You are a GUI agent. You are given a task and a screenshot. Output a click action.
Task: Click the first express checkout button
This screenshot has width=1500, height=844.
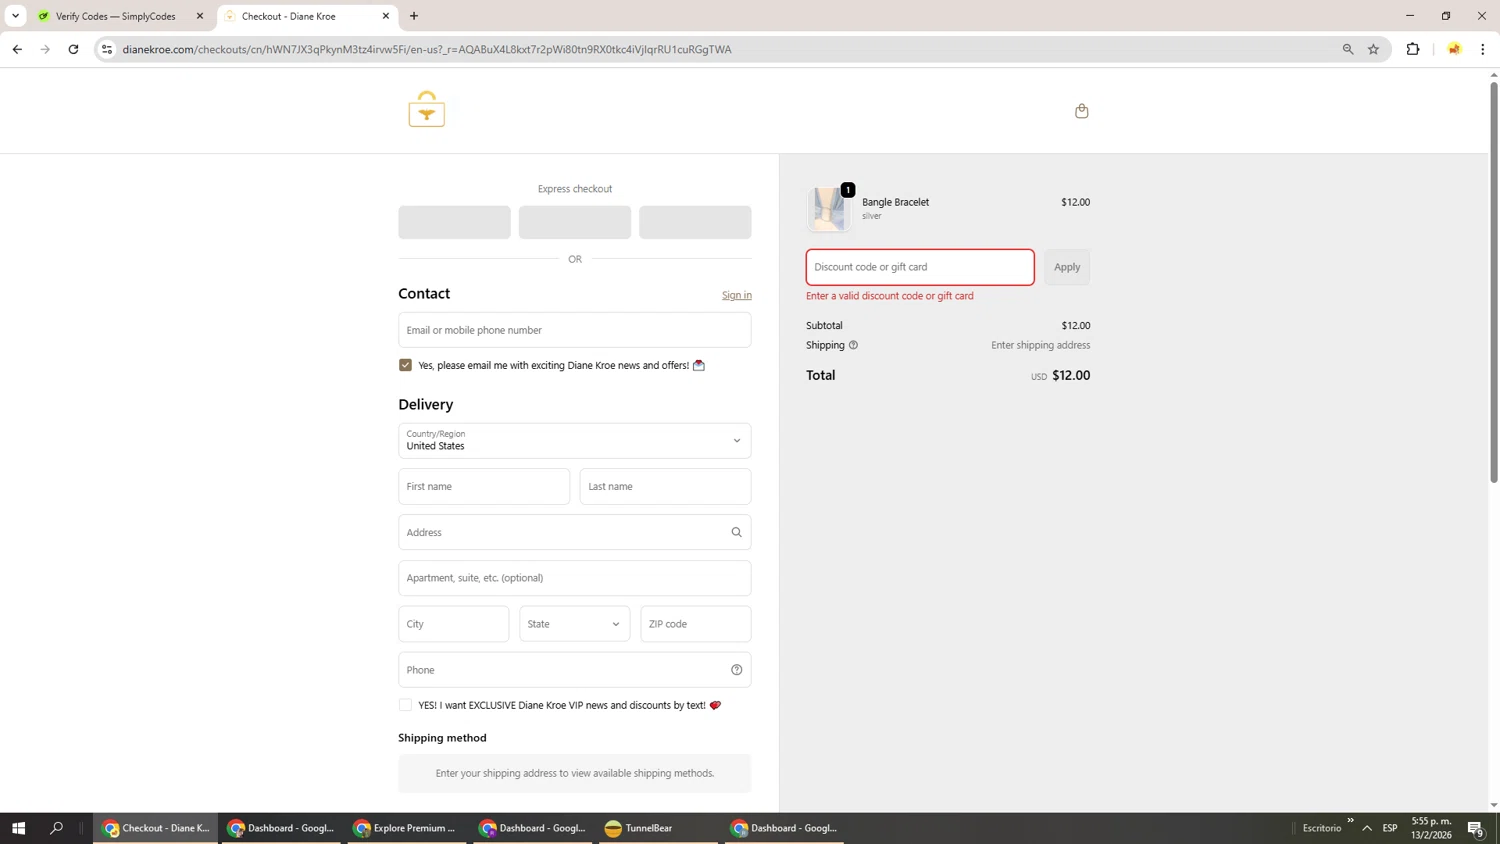(x=454, y=222)
